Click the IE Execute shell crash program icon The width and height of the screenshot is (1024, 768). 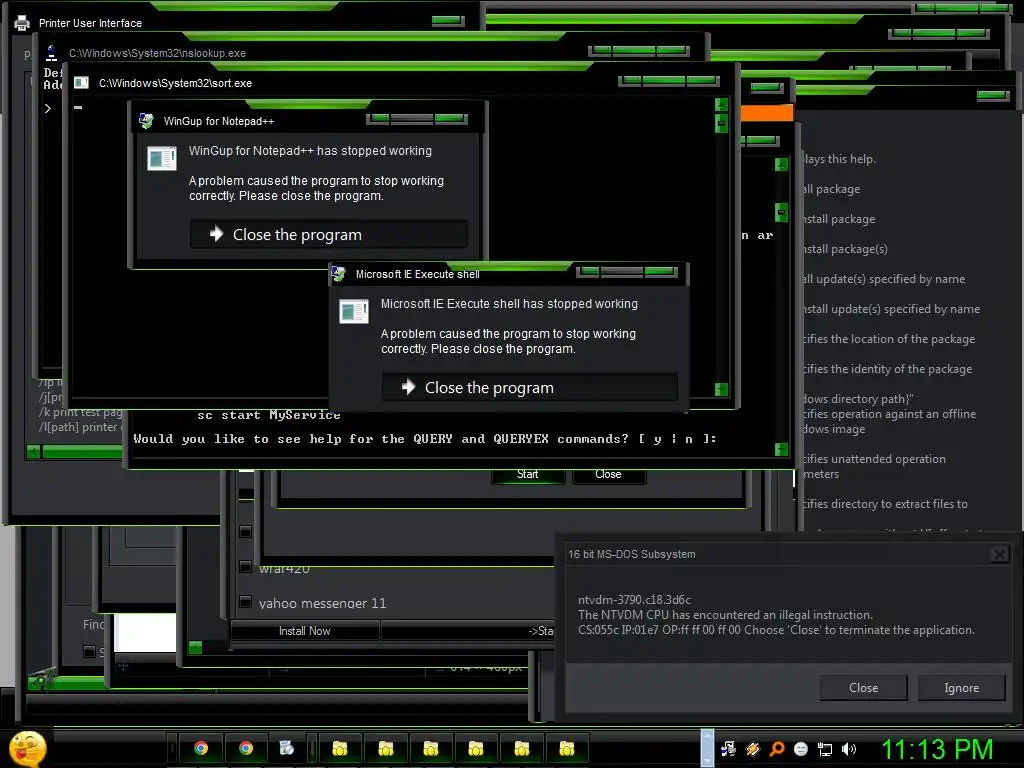354,312
